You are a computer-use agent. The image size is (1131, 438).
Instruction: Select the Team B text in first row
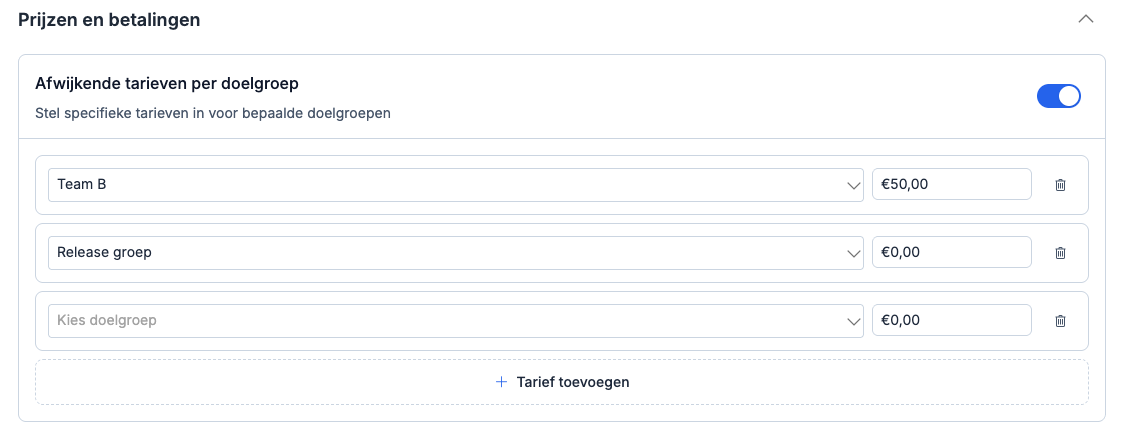[82, 185]
